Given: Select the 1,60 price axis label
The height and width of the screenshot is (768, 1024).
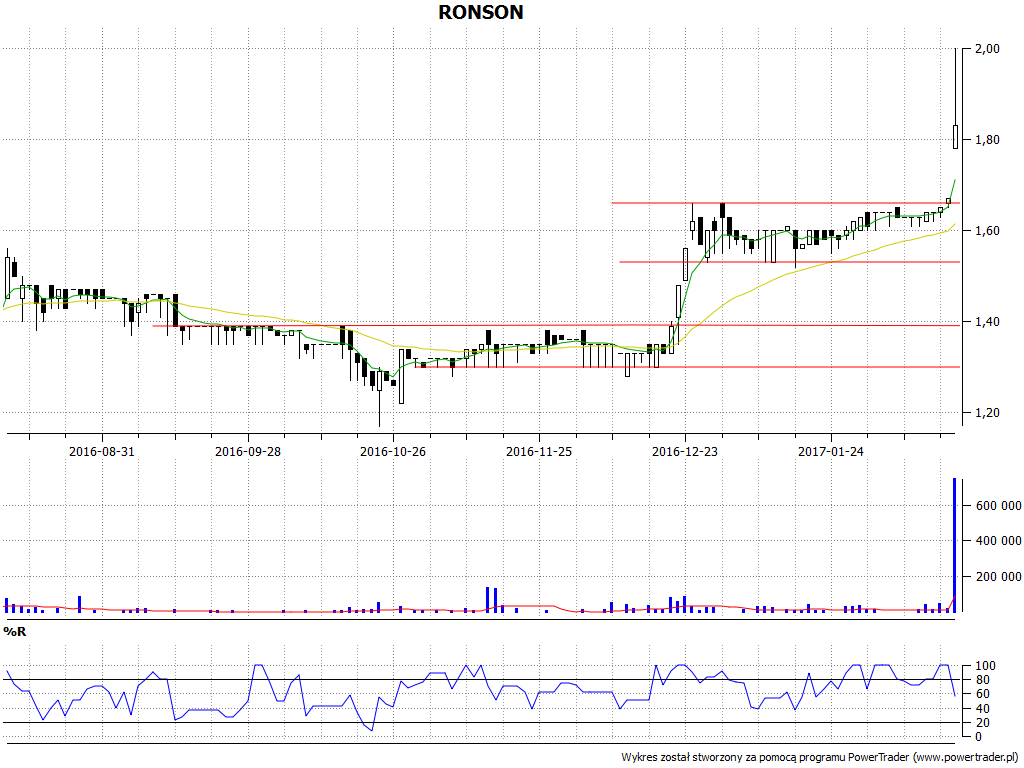Looking at the screenshot, I should click(987, 231).
